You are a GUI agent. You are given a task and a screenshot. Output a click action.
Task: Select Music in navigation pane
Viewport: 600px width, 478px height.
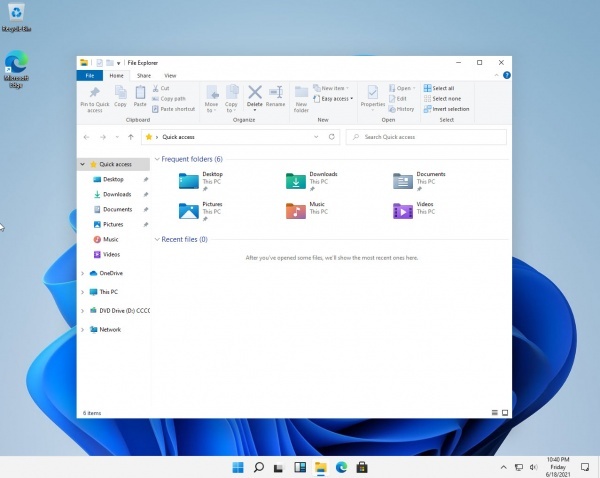(113, 240)
